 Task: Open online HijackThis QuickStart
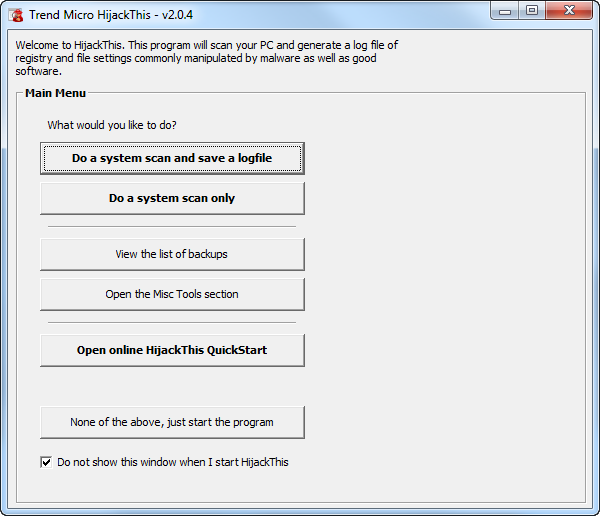point(172,350)
